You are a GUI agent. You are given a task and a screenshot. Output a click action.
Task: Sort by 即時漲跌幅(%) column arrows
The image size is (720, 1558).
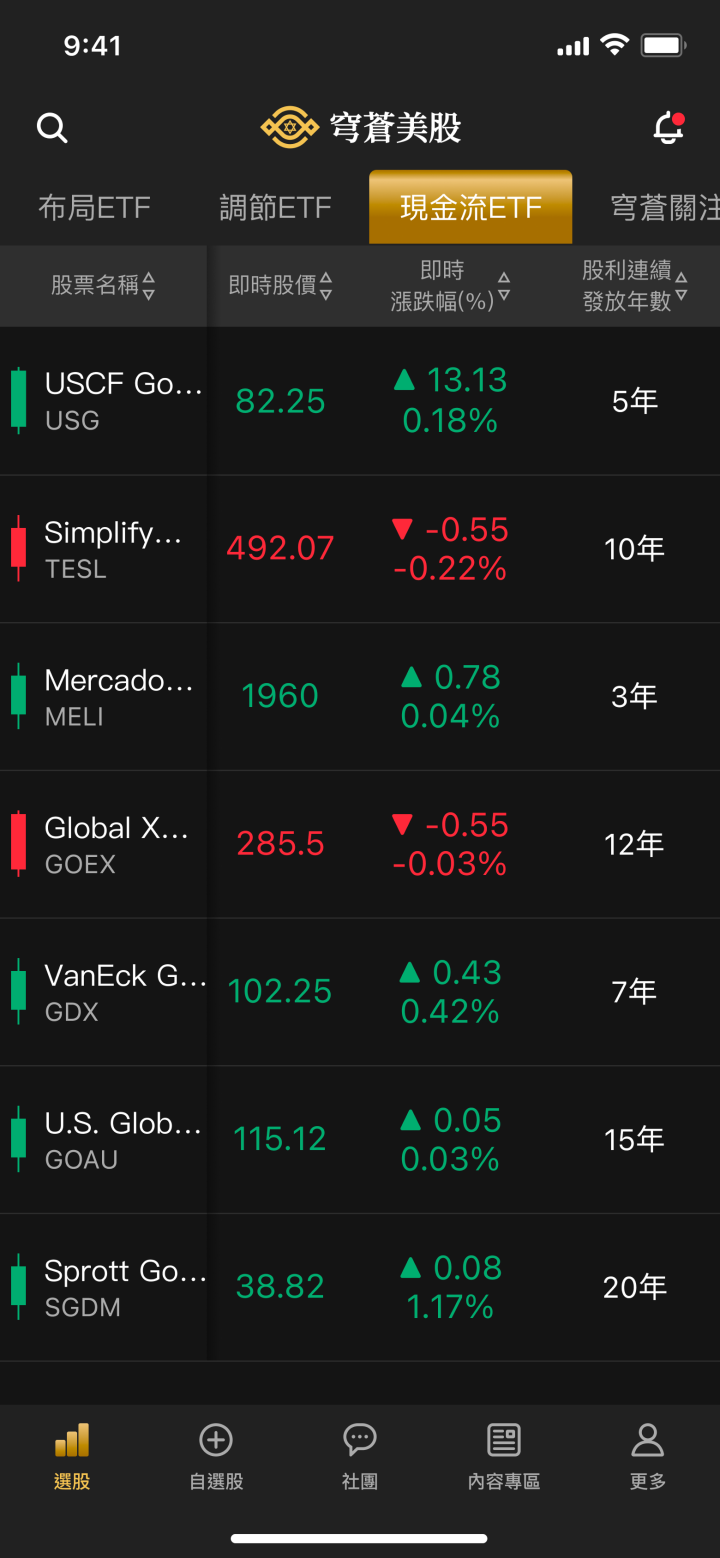[504, 286]
